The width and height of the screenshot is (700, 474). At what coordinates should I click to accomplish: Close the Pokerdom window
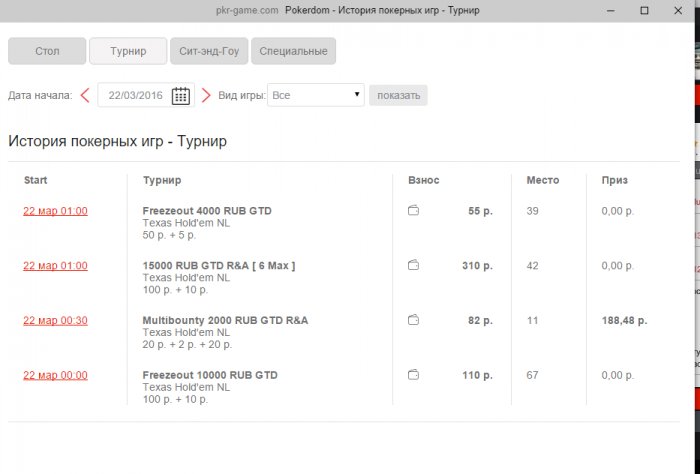678,10
